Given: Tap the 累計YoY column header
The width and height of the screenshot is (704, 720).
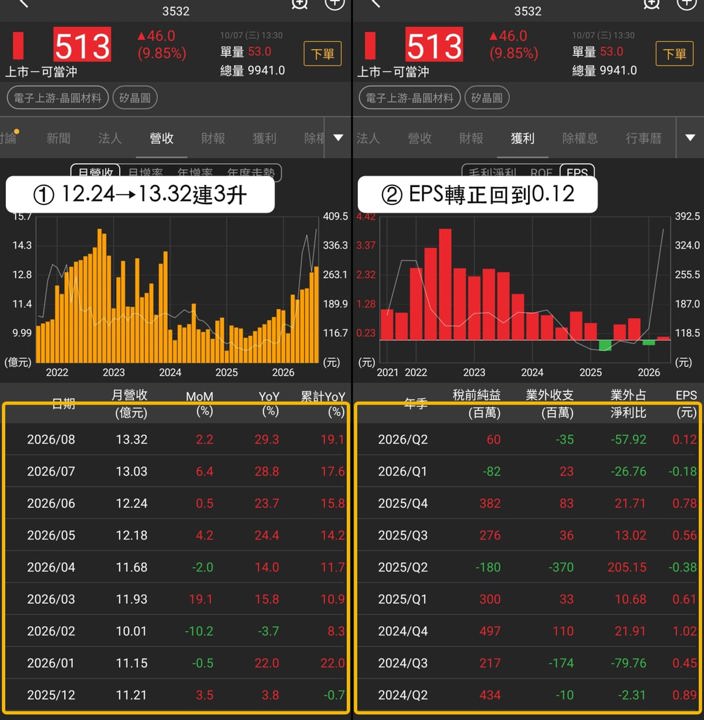Looking at the screenshot, I should [x=323, y=404].
